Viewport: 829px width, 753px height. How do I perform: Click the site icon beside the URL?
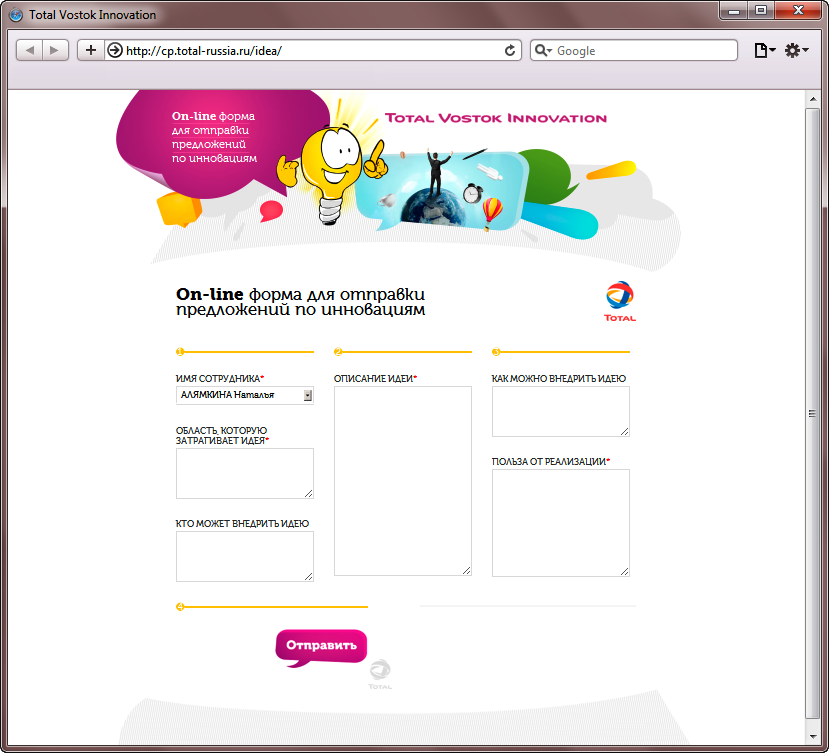[x=115, y=50]
